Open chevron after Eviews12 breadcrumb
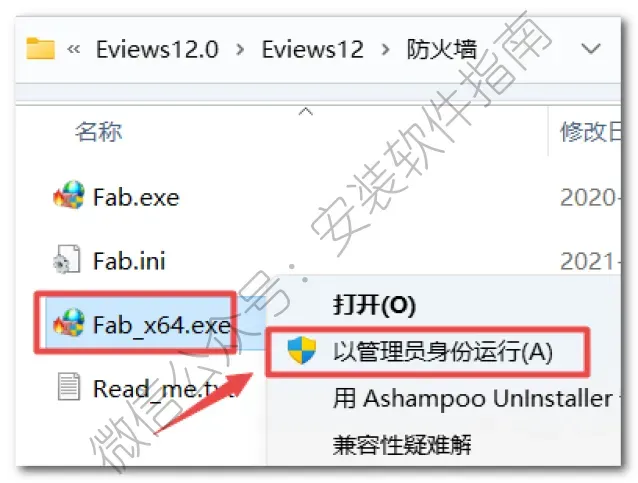638x483 pixels. tap(385, 50)
